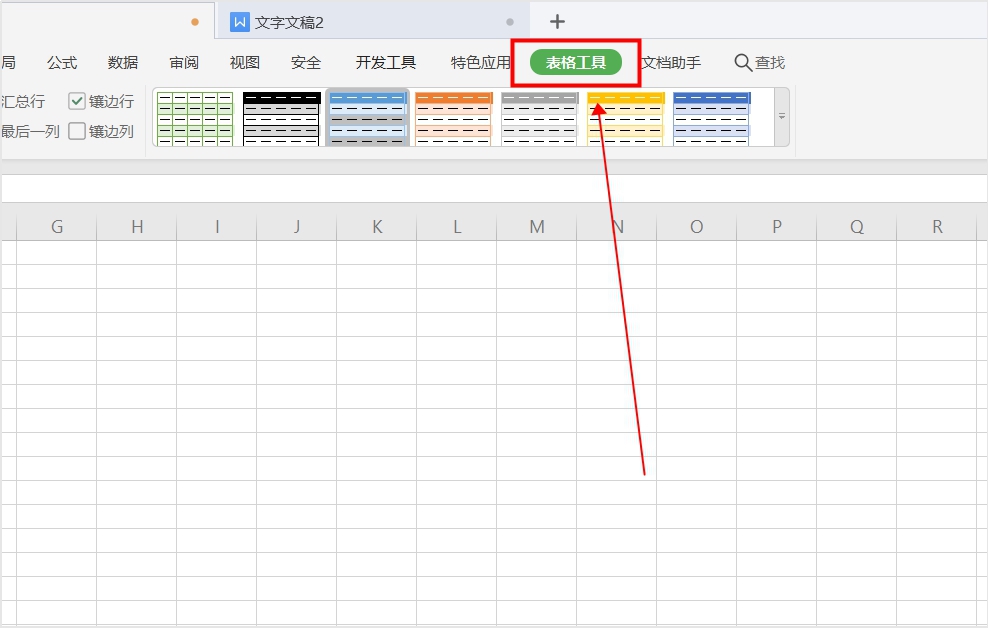Image resolution: width=988 pixels, height=628 pixels.
Task: Select column R header
Action: click(937, 227)
